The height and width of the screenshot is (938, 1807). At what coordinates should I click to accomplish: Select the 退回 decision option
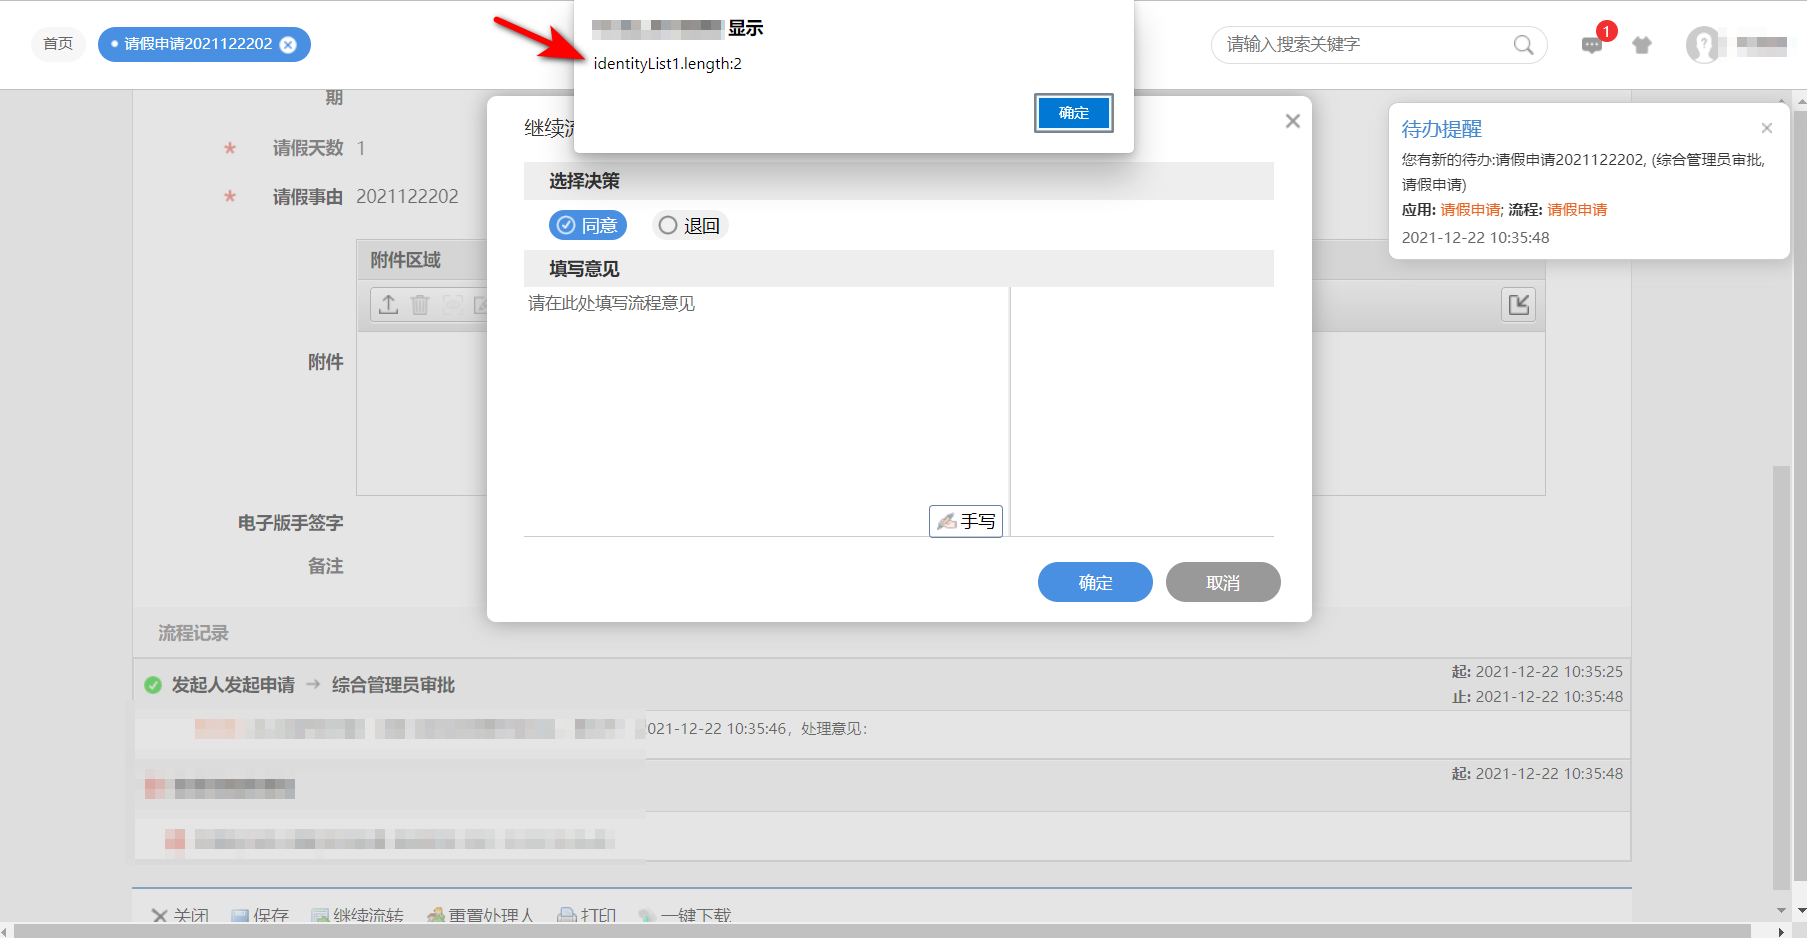pyautogui.click(x=690, y=226)
